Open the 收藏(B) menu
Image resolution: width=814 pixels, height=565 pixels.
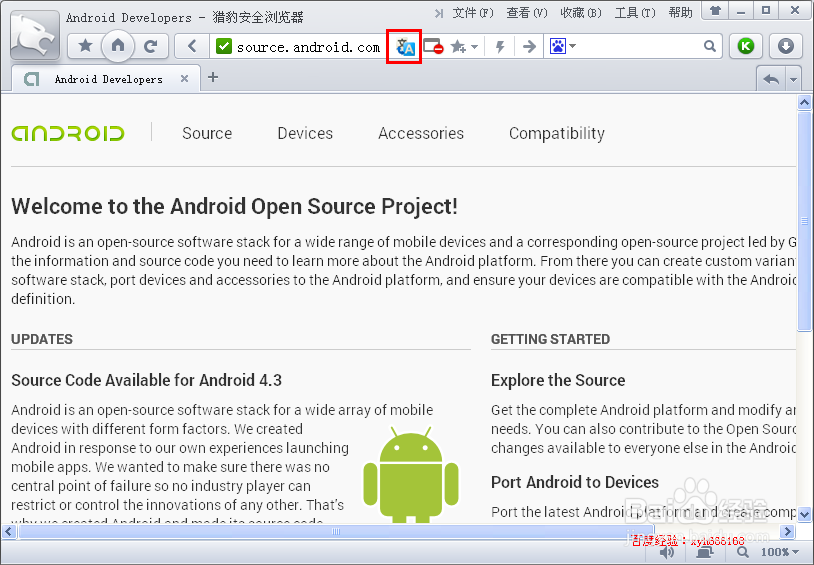click(581, 12)
